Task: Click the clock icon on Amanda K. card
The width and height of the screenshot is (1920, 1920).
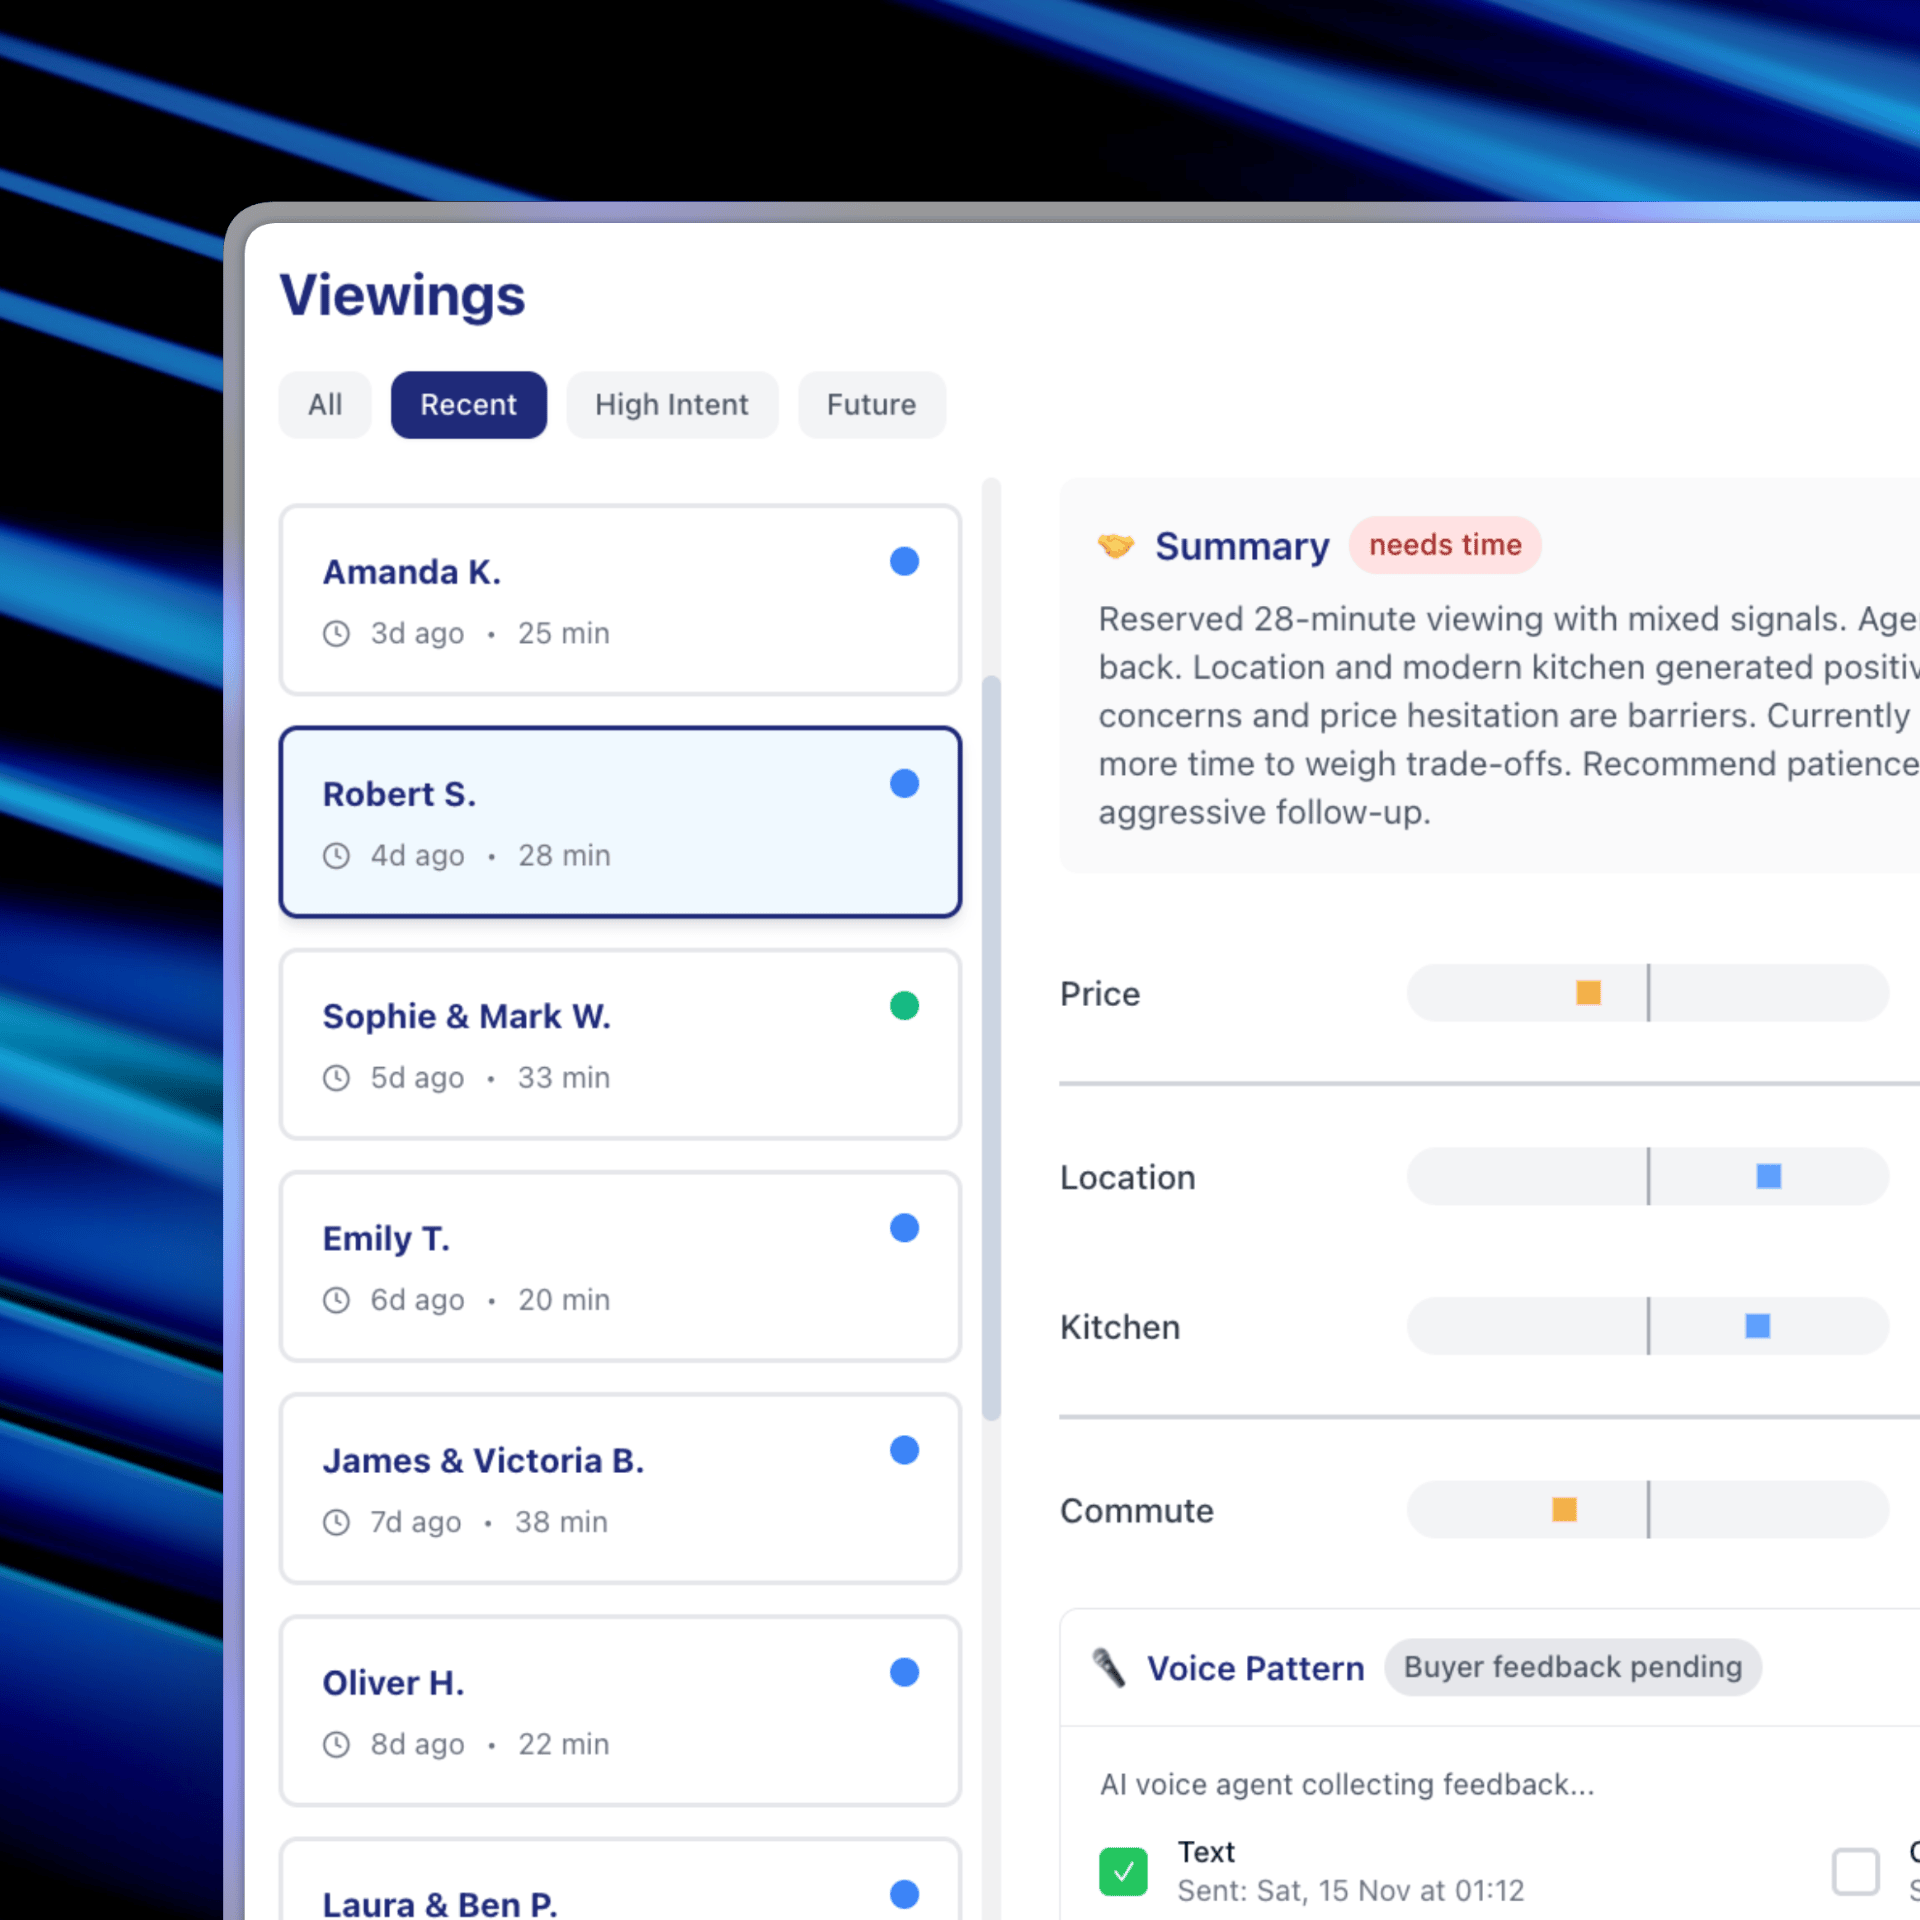Action: click(336, 633)
